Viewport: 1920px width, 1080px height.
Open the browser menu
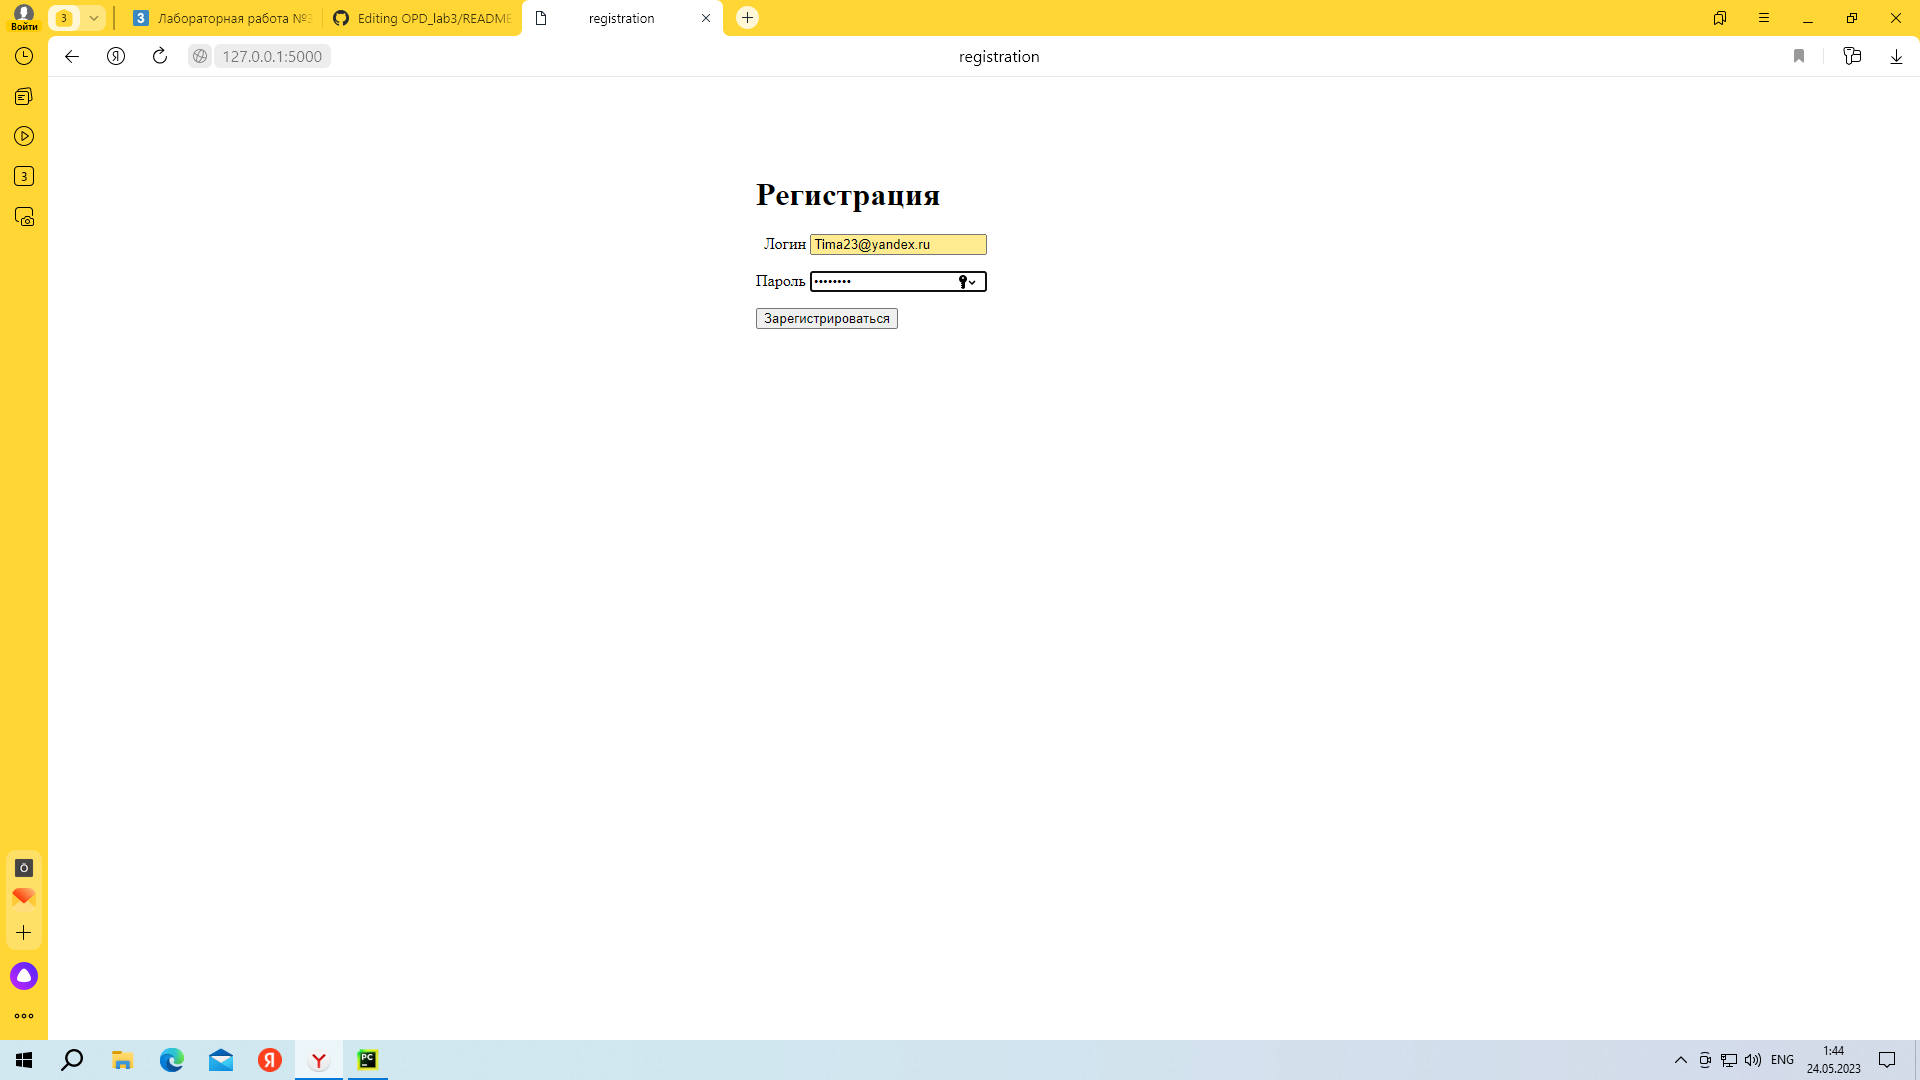[x=1763, y=18]
